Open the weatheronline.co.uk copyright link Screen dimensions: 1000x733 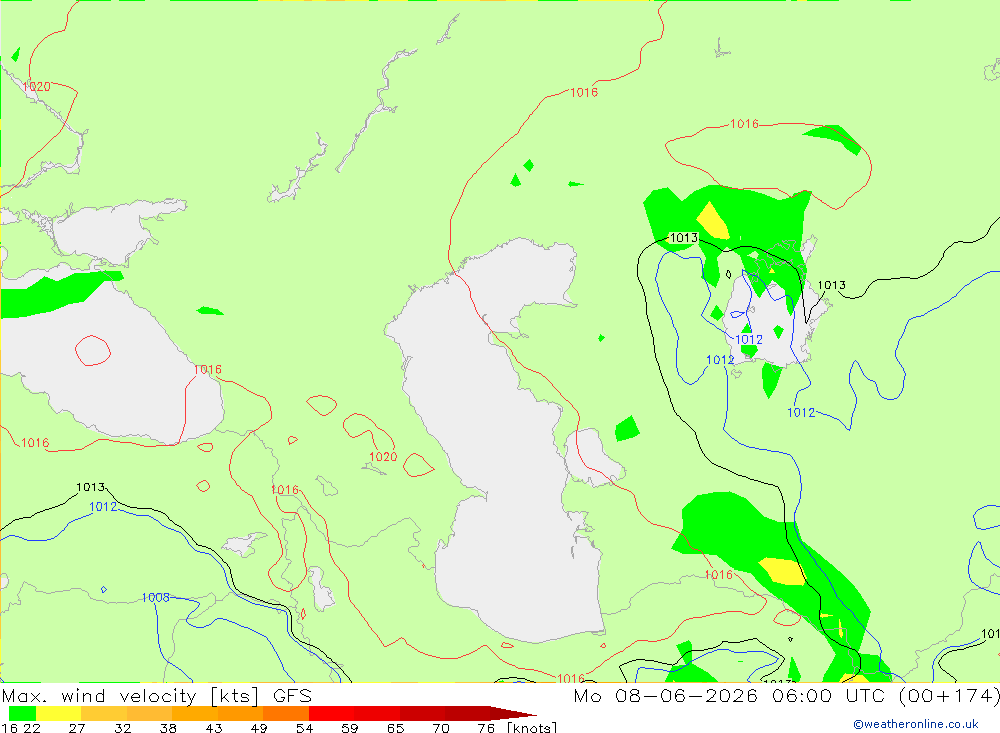(916, 724)
